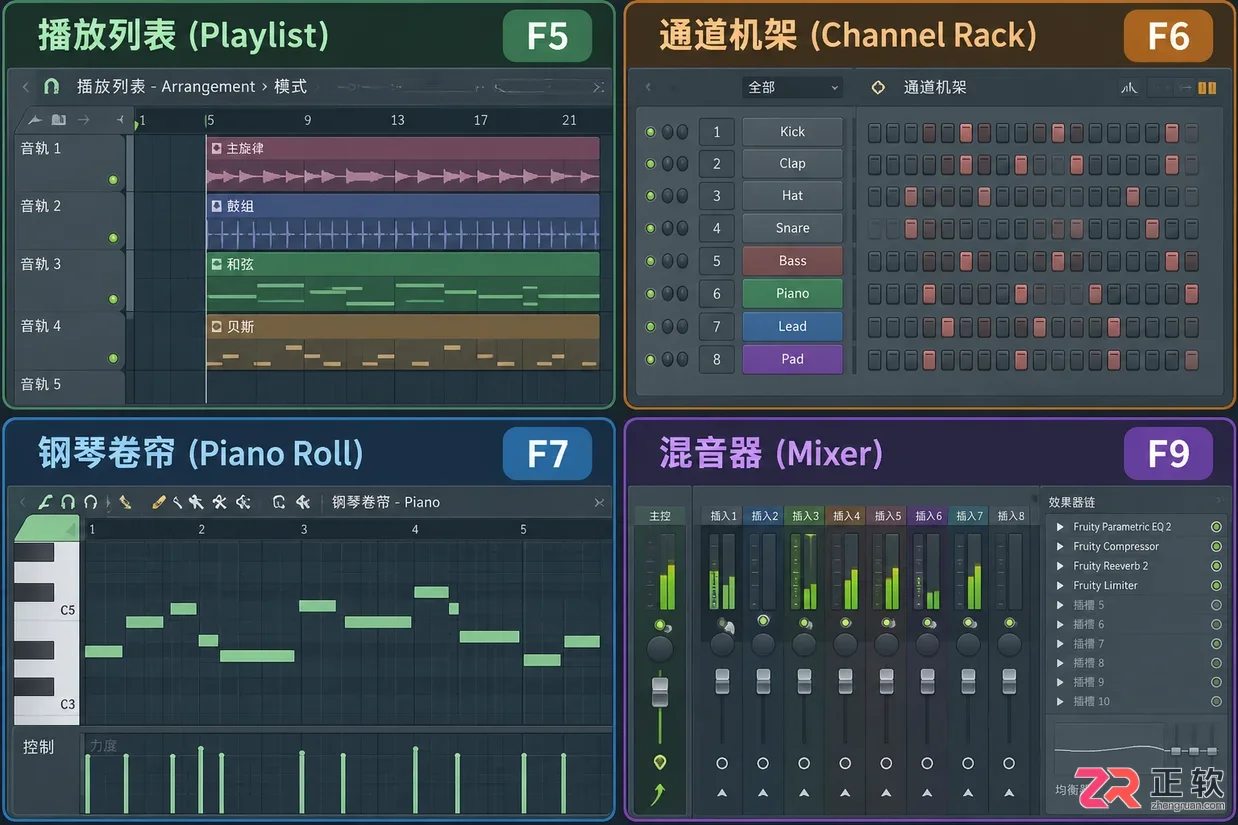Select the pencil draw tool in the Piano Roll
The width and height of the screenshot is (1238, 825).
(x=159, y=502)
